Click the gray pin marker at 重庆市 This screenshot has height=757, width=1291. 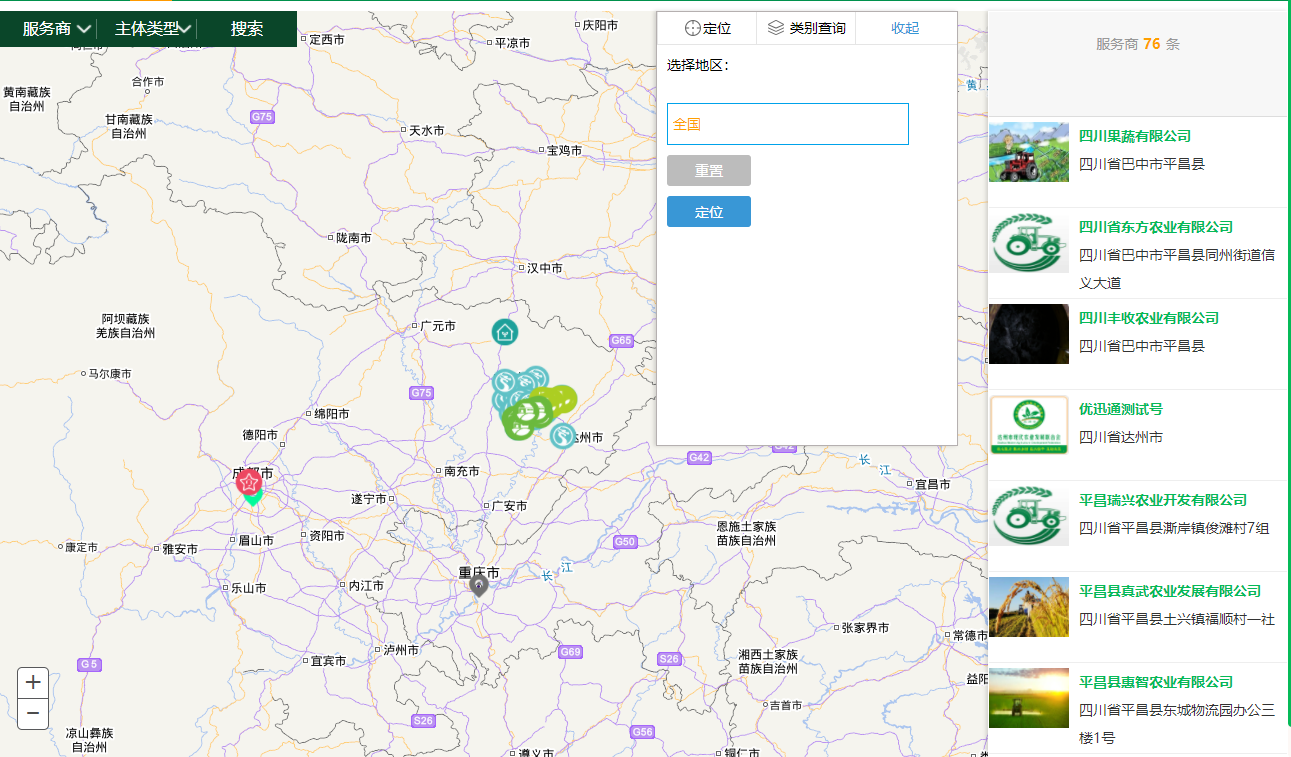point(479,585)
